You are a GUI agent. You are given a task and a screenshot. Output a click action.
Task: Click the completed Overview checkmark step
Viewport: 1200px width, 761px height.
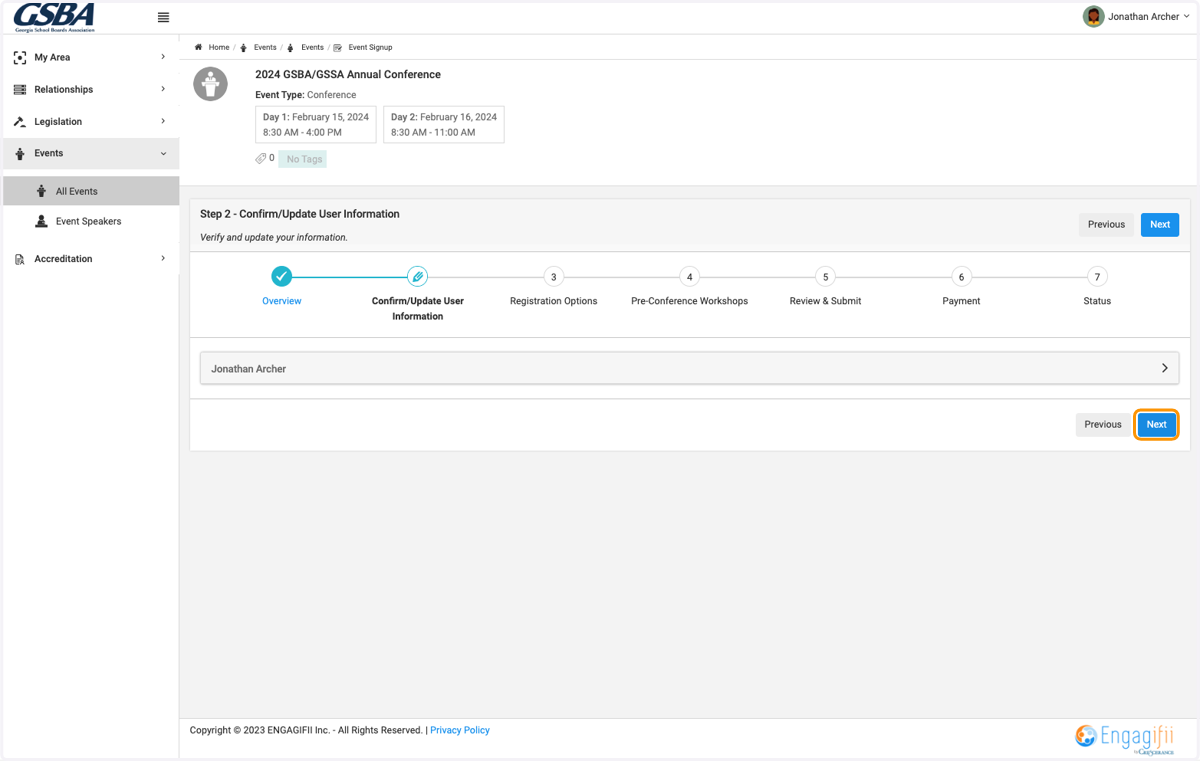[282, 276]
